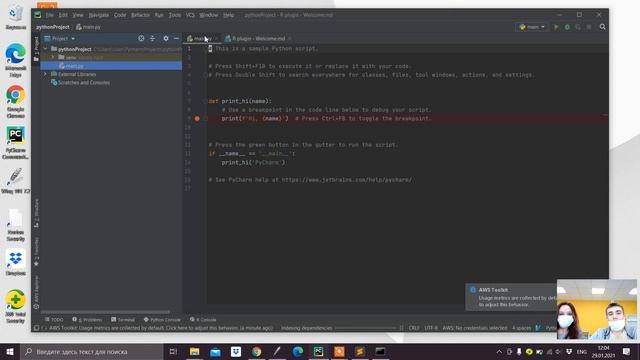Viewport: 640px width, 360px height.
Task: Click the jetbrains.com help link in code
Action: pos(347,180)
